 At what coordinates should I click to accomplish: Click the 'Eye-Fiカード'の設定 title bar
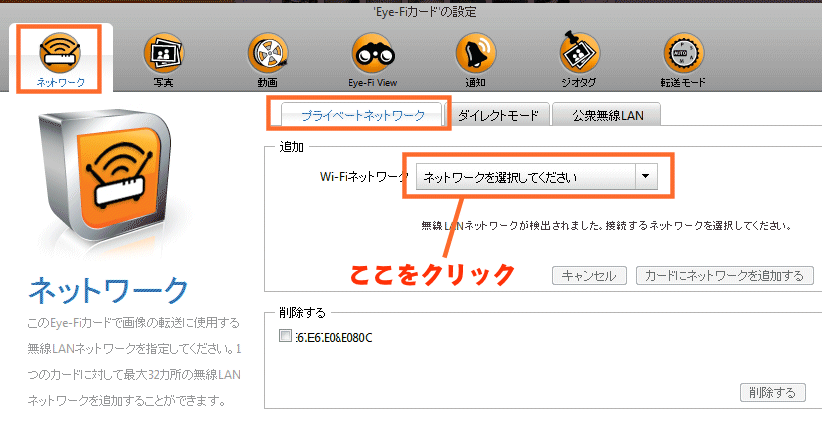(411, 12)
